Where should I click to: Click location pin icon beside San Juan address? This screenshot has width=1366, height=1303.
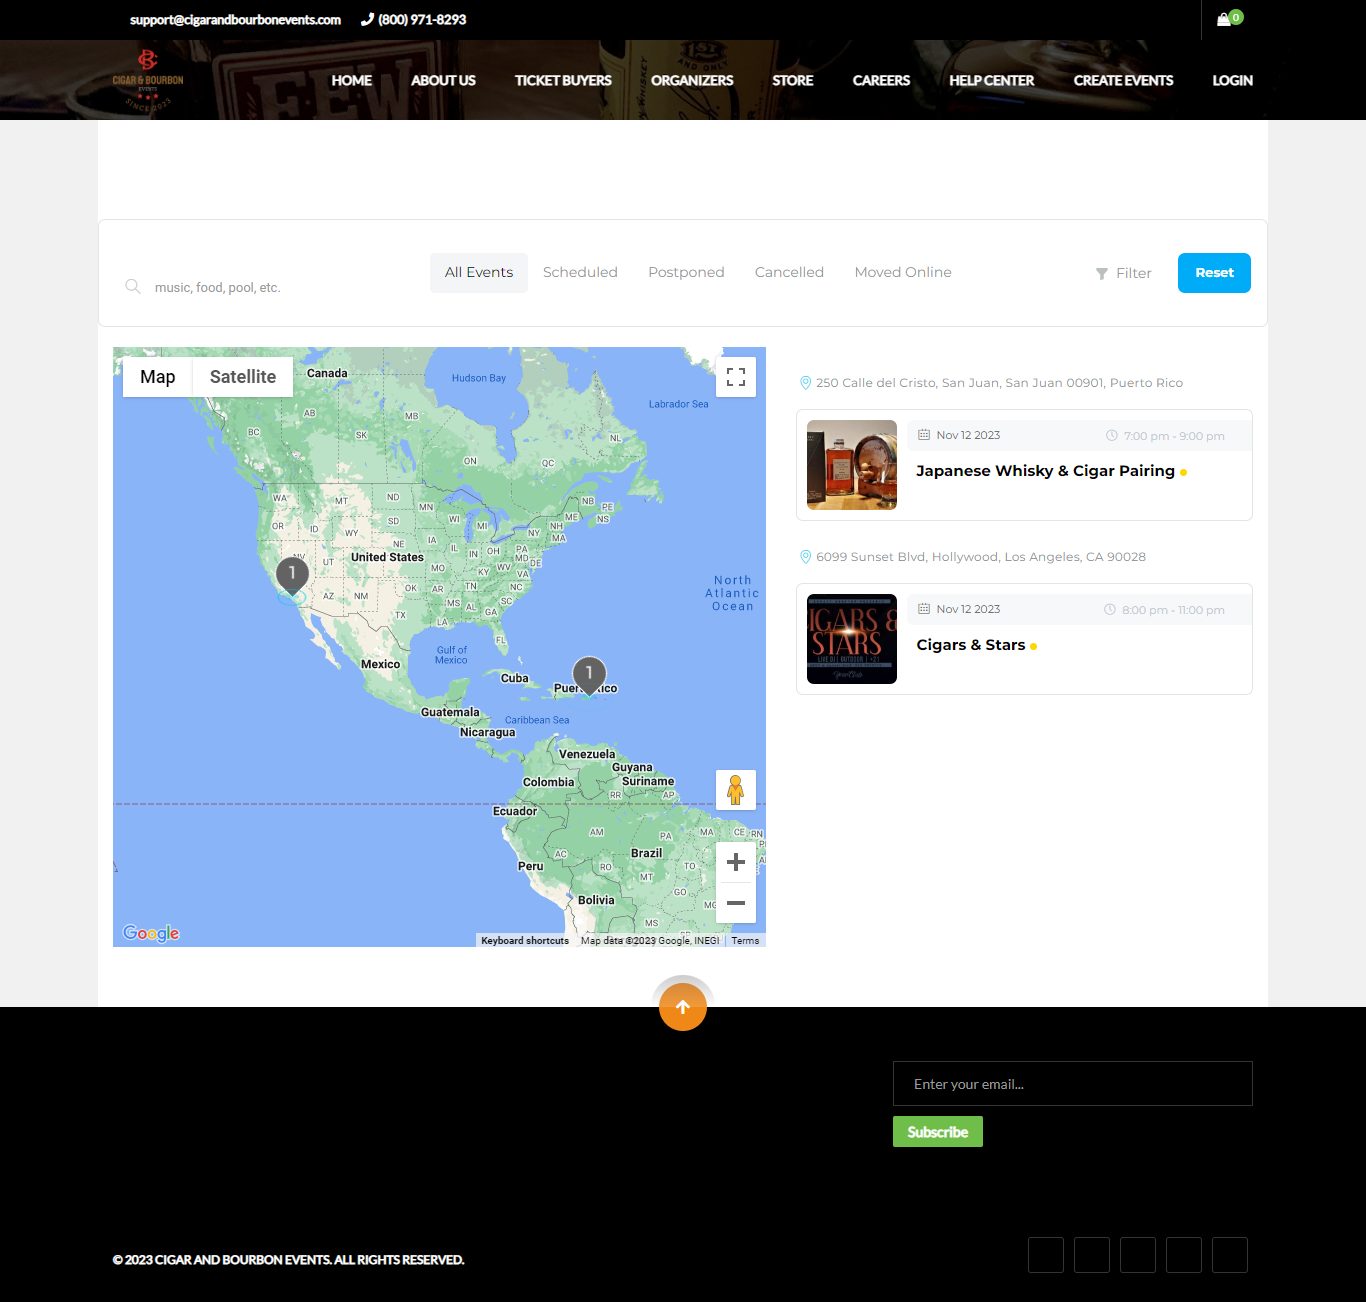click(805, 383)
